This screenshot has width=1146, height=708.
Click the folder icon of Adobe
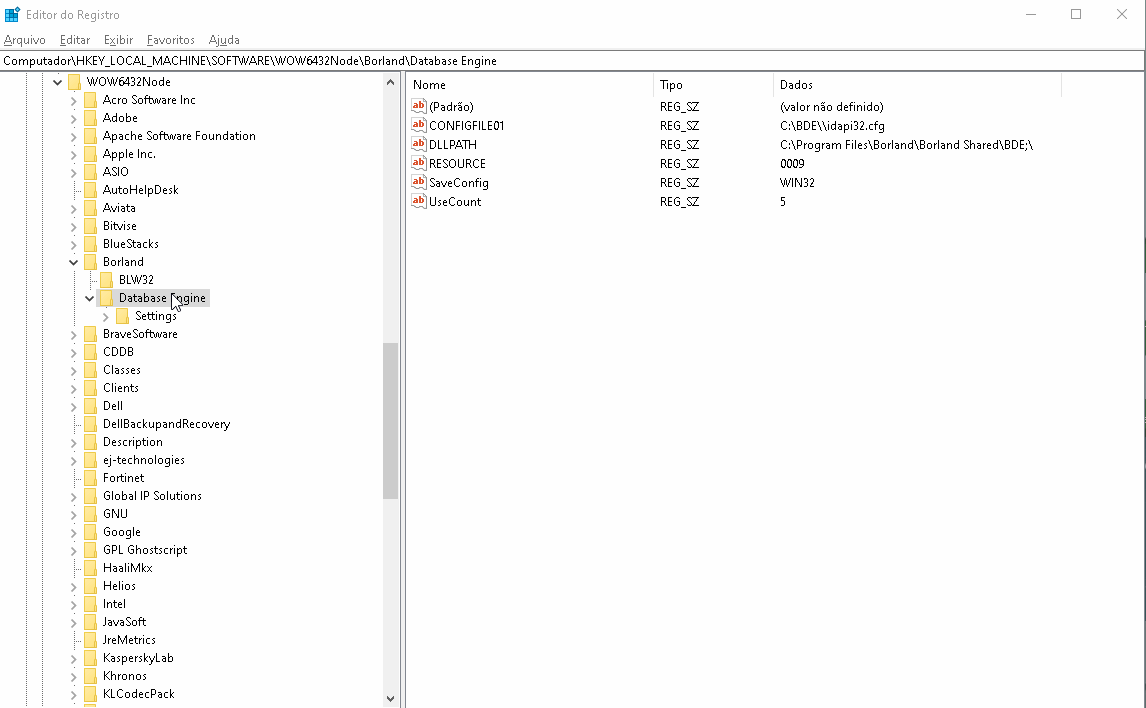(x=91, y=118)
